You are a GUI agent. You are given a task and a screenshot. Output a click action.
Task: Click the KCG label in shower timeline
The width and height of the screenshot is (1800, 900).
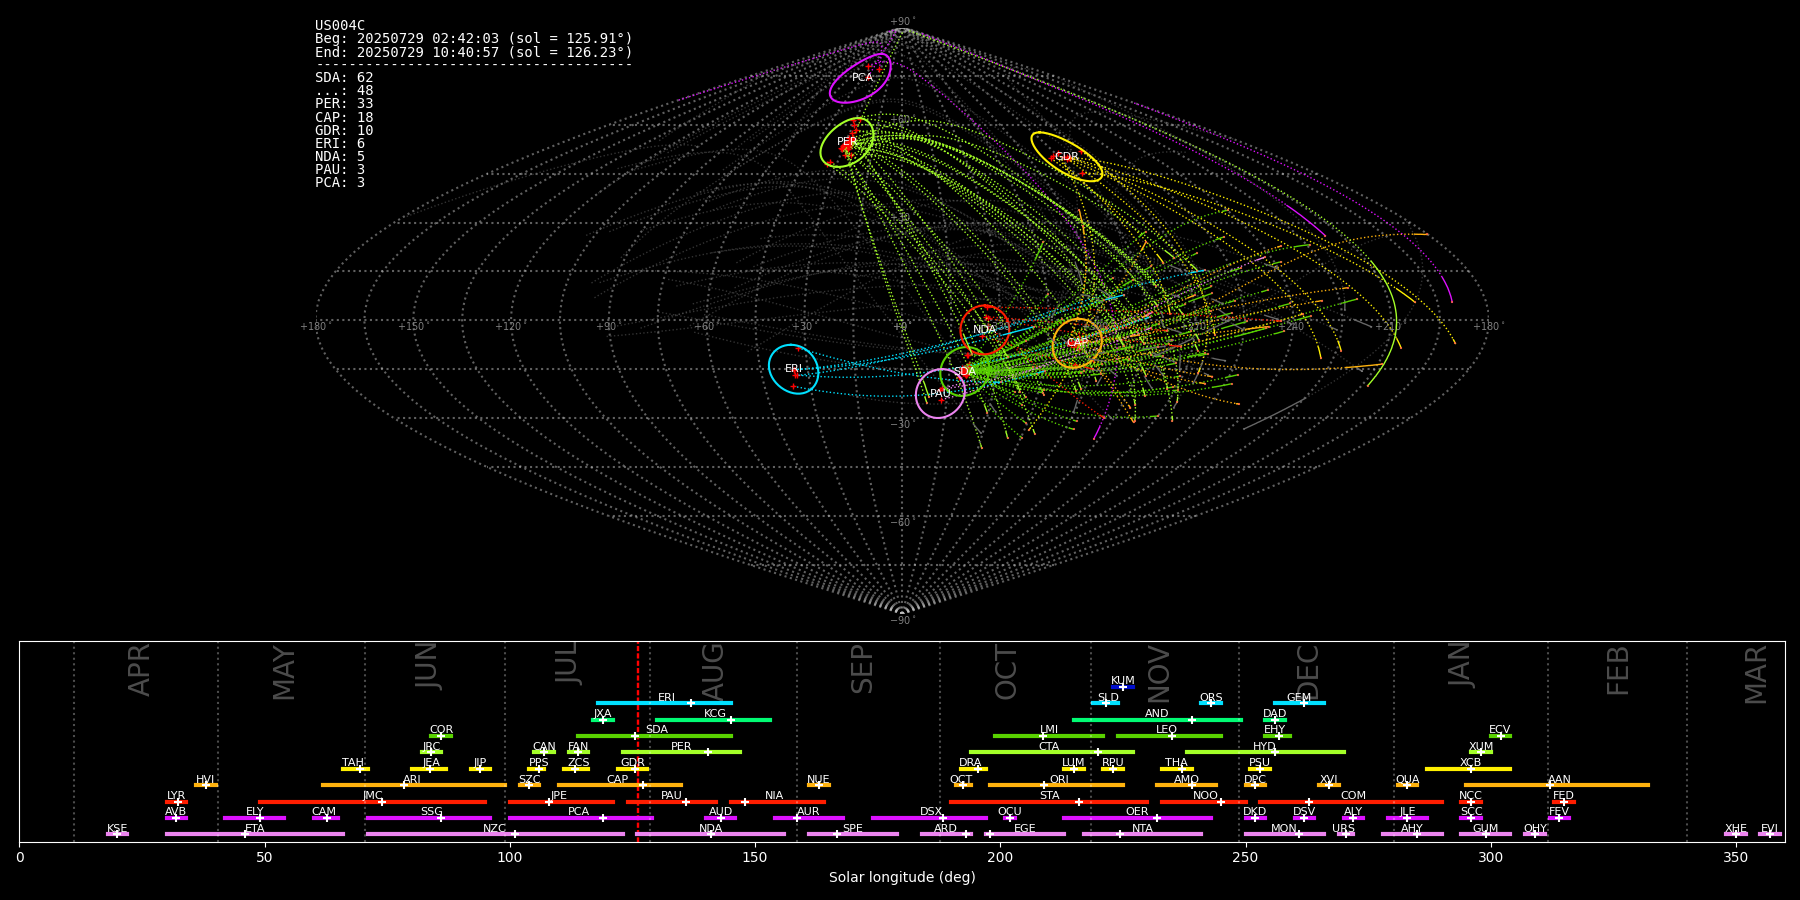click(715, 714)
